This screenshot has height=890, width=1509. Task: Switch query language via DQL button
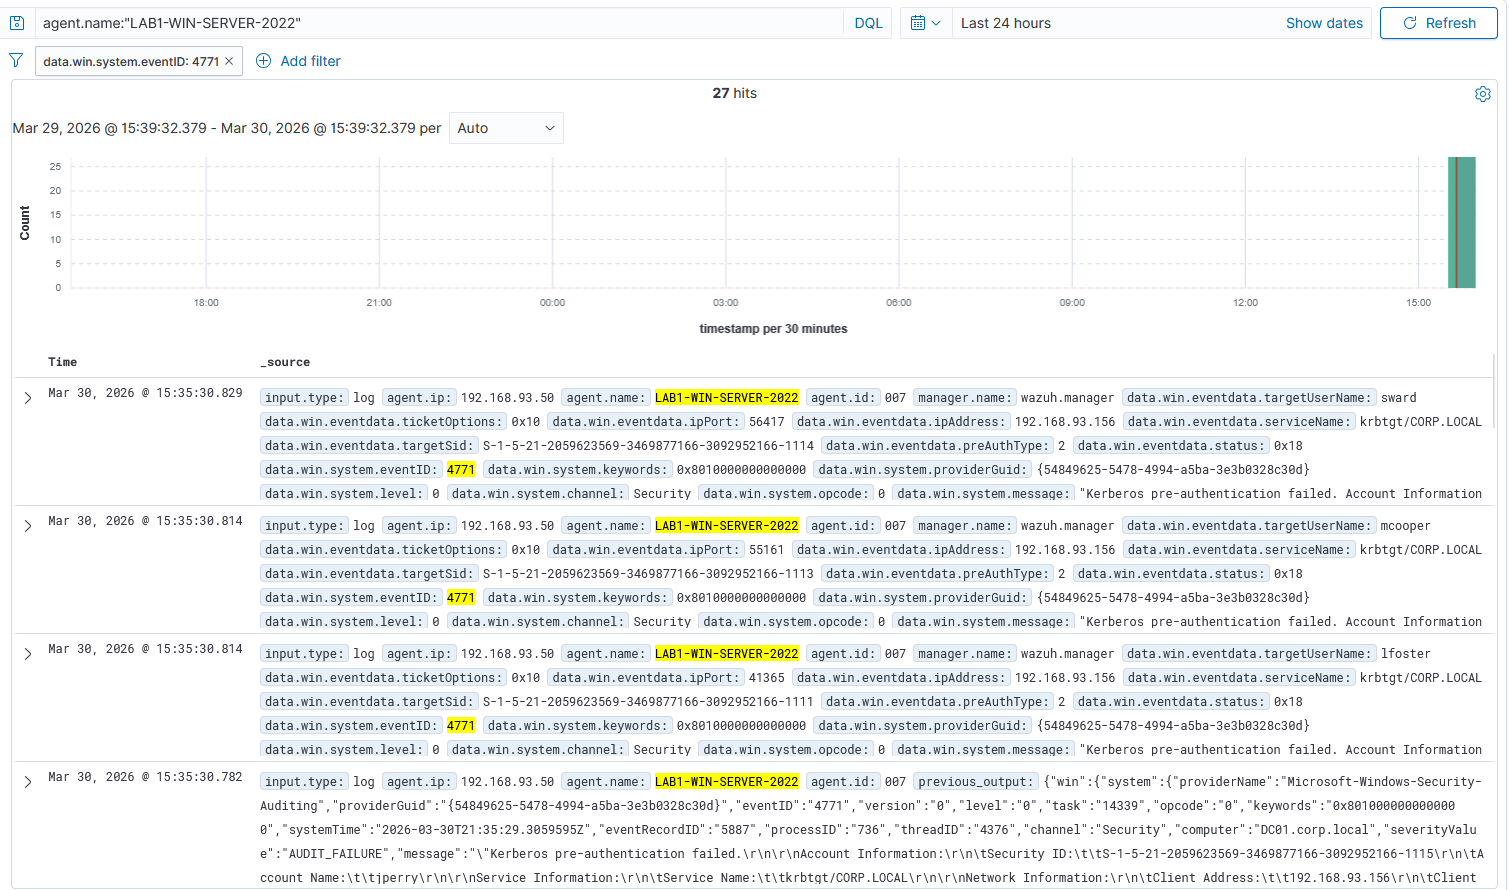point(868,23)
